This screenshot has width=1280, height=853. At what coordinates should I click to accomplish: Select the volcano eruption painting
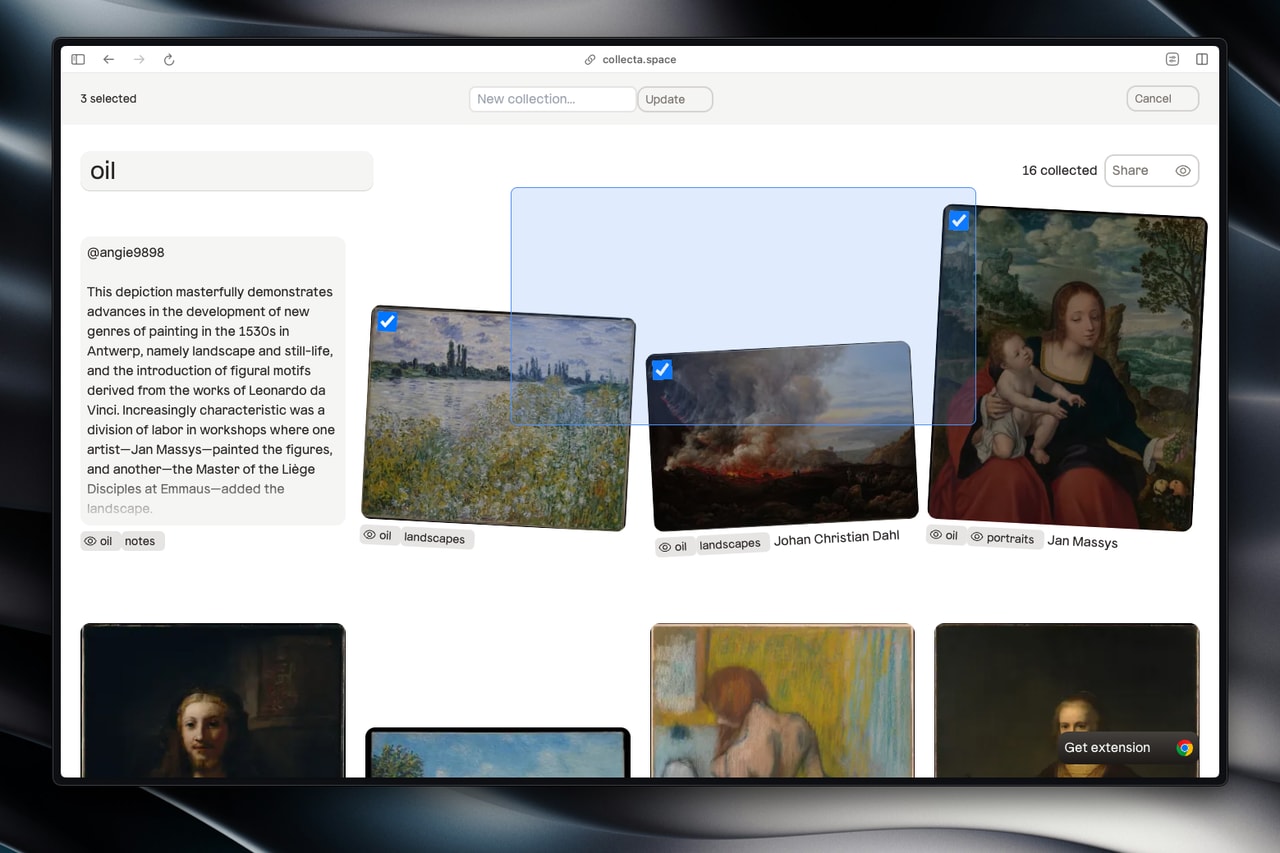click(782, 436)
